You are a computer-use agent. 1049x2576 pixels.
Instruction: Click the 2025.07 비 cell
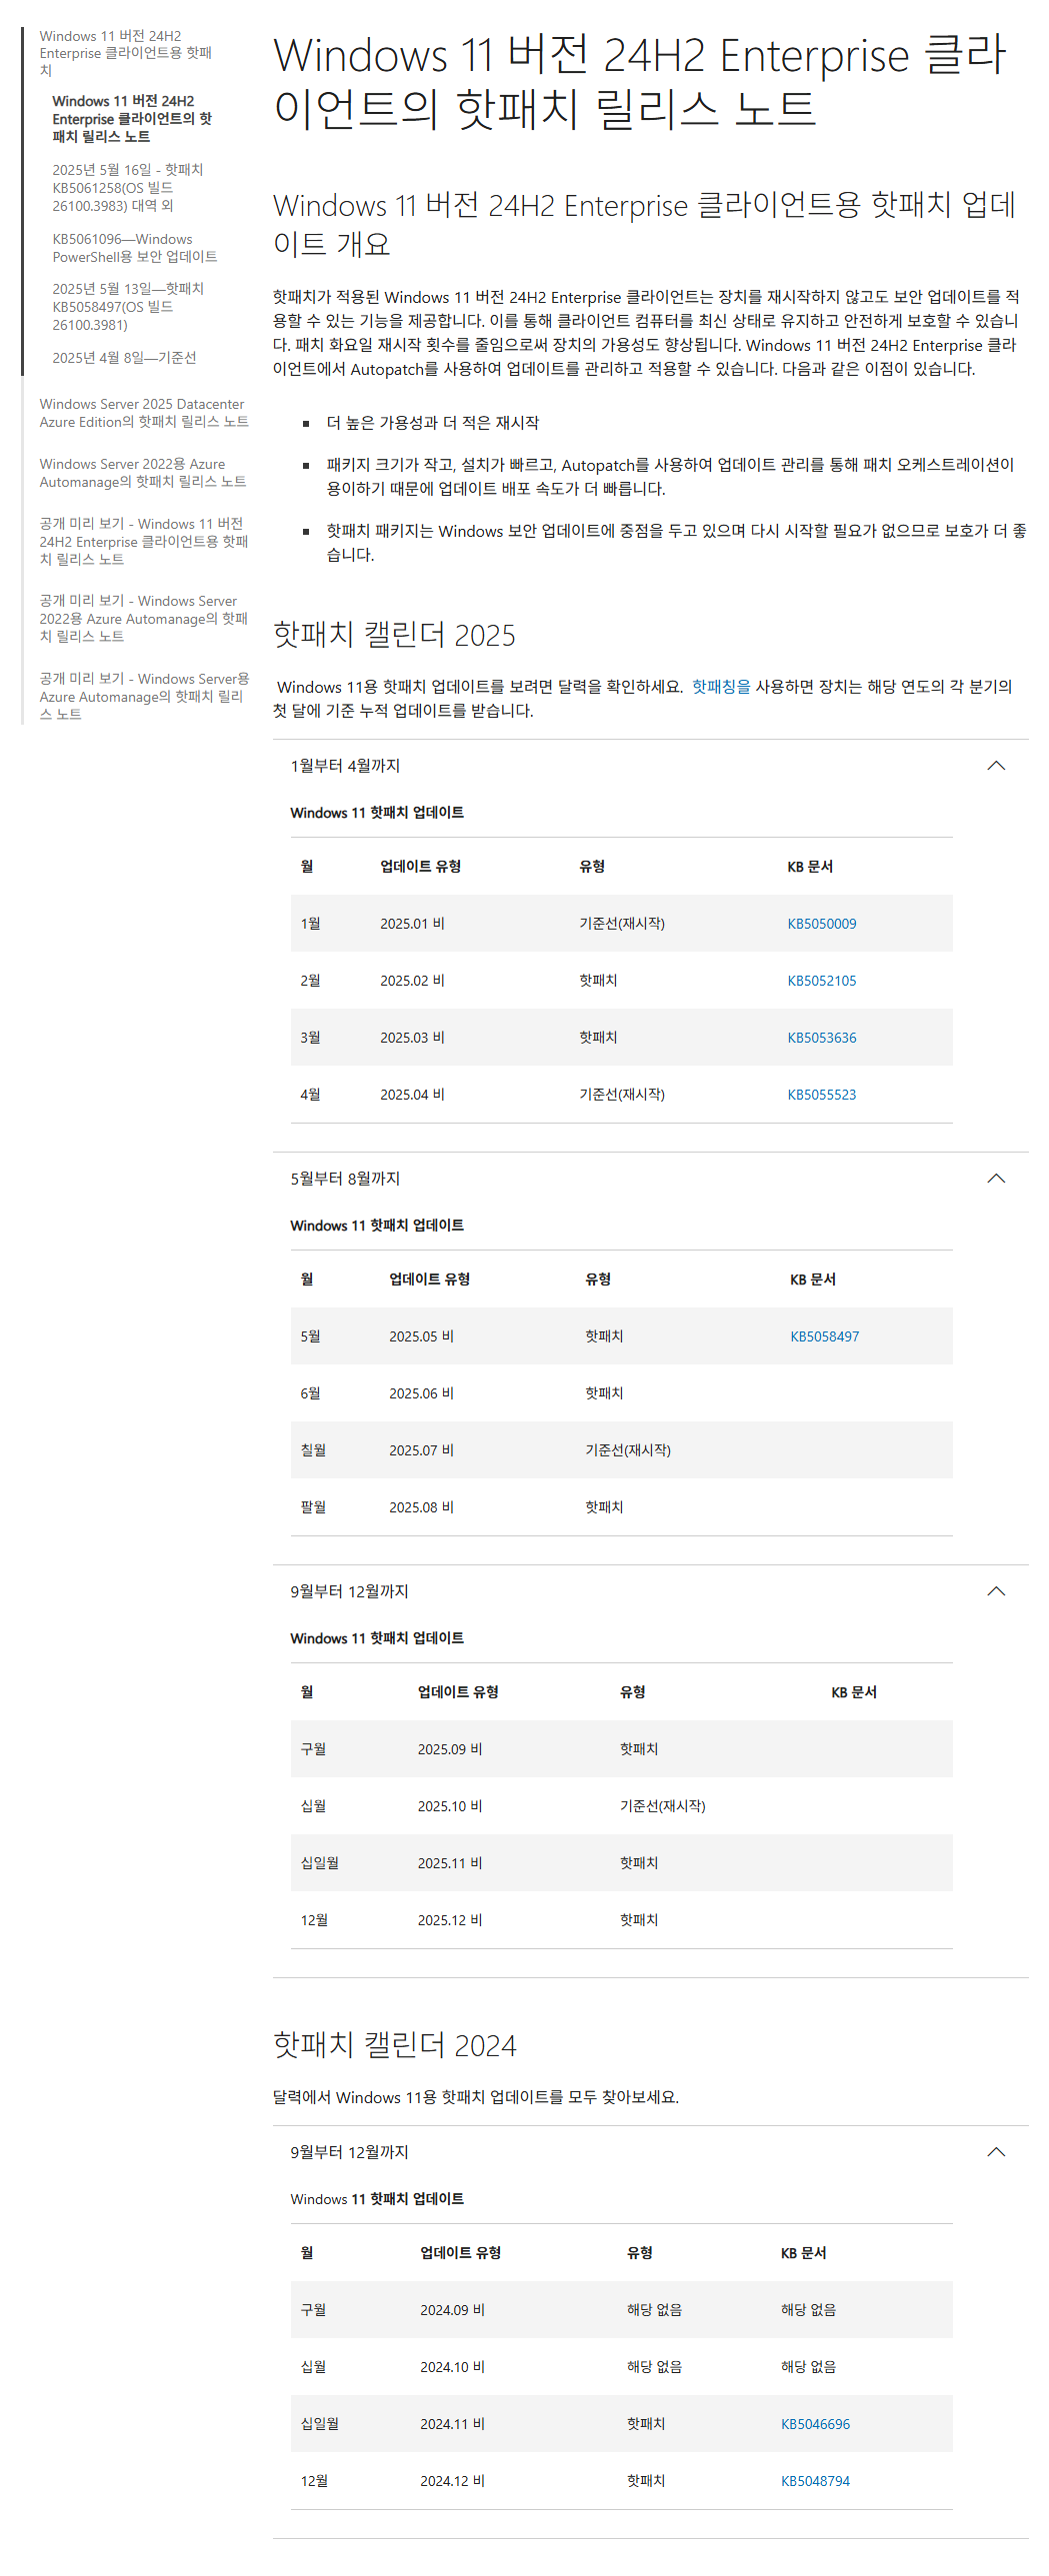point(421,1451)
